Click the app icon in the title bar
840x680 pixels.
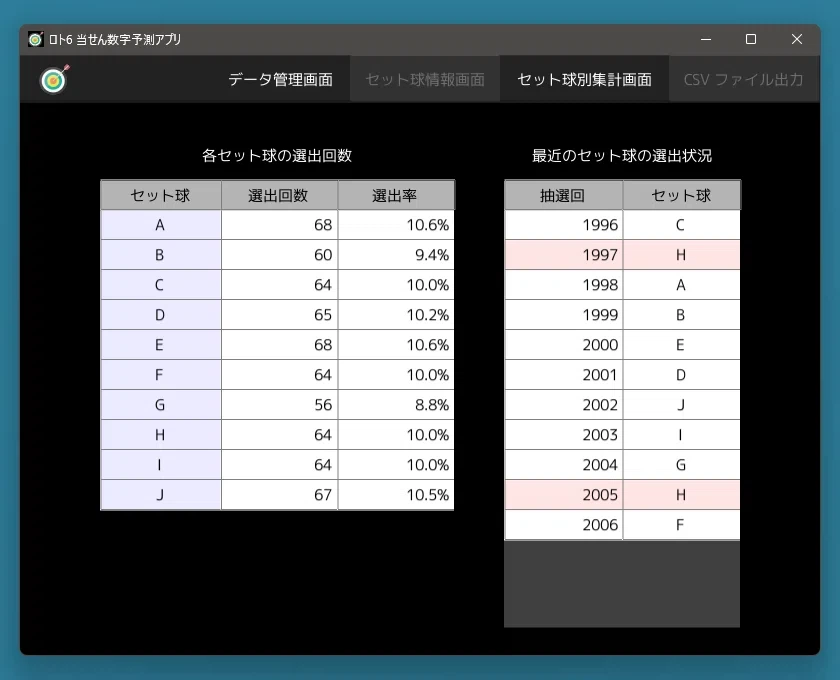pyautogui.click(x=35, y=39)
